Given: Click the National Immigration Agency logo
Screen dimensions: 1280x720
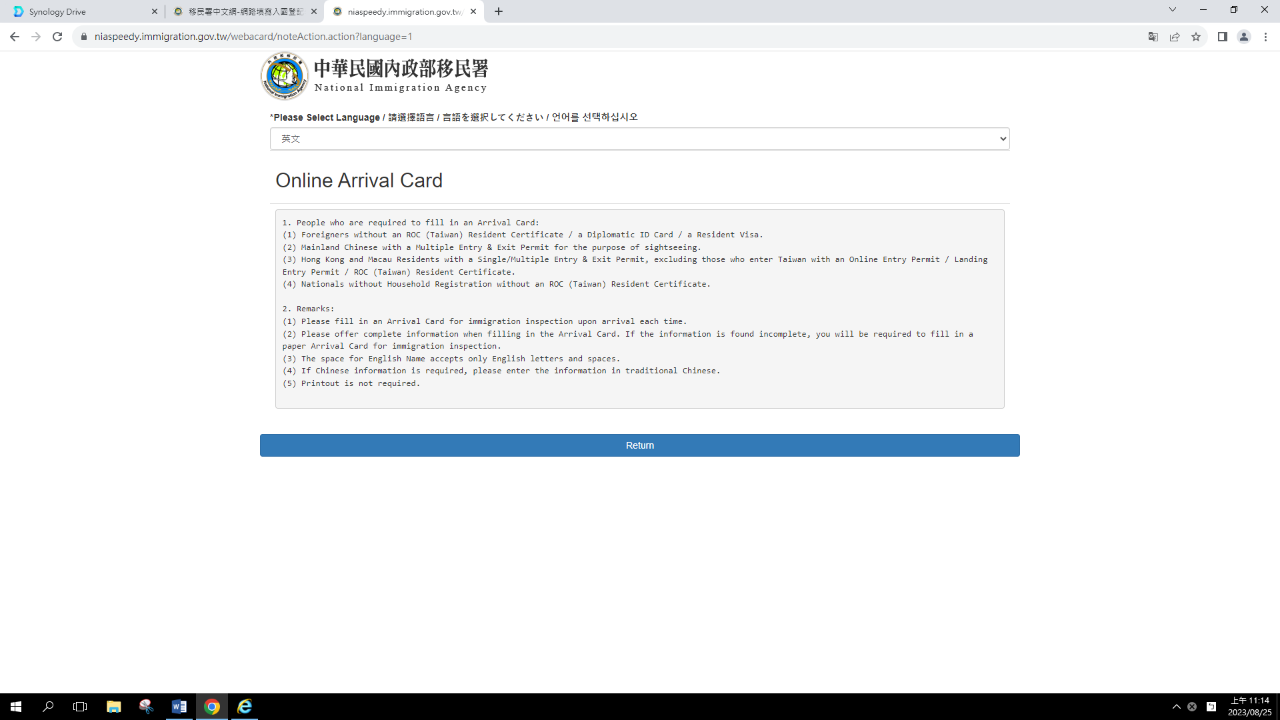Looking at the screenshot, I should [x=285, y=76].
